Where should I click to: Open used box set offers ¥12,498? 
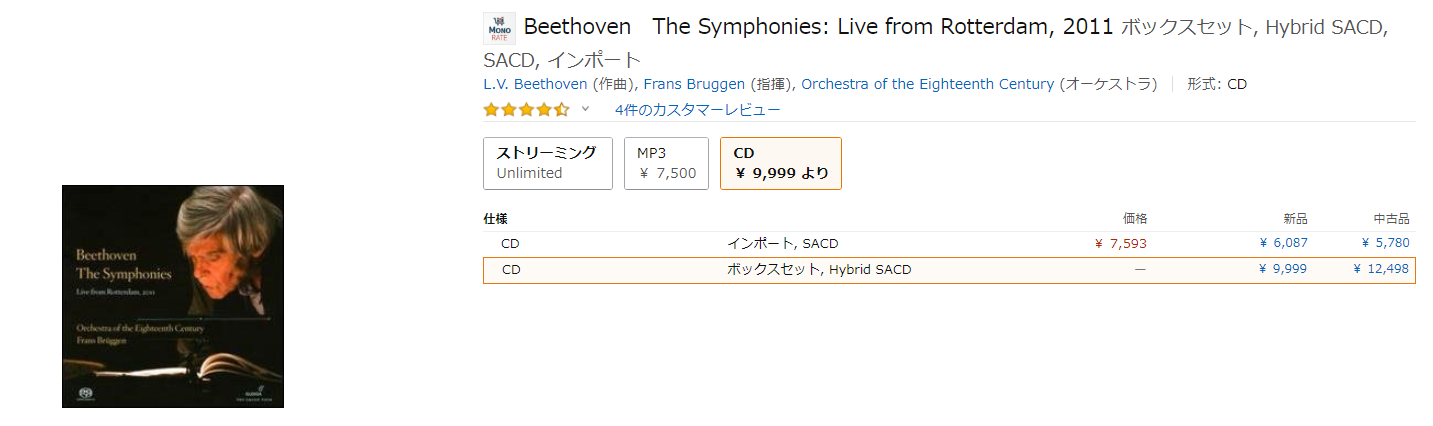pos(1381,269)
